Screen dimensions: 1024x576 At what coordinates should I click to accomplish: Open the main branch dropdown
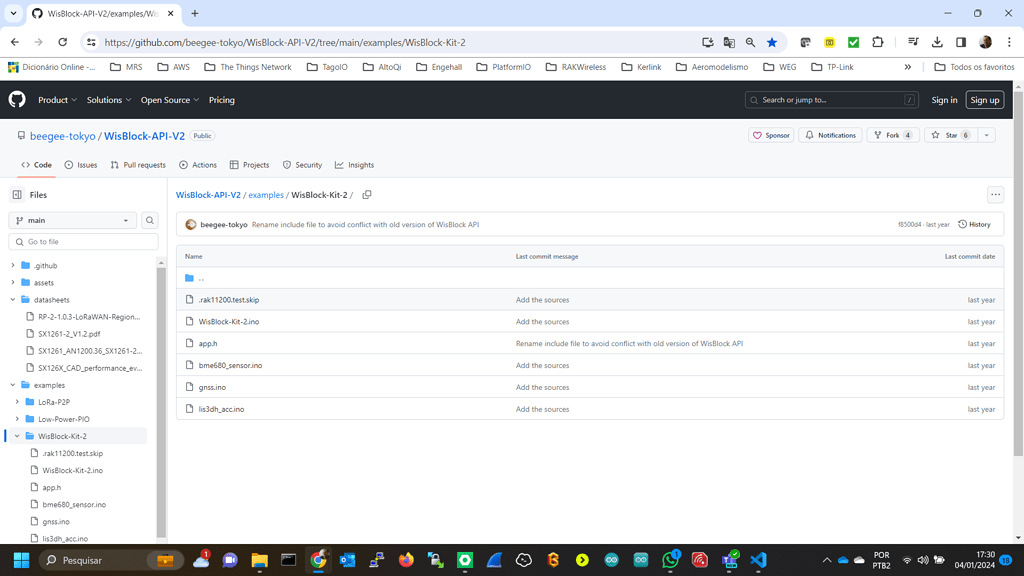click(72, 220)
